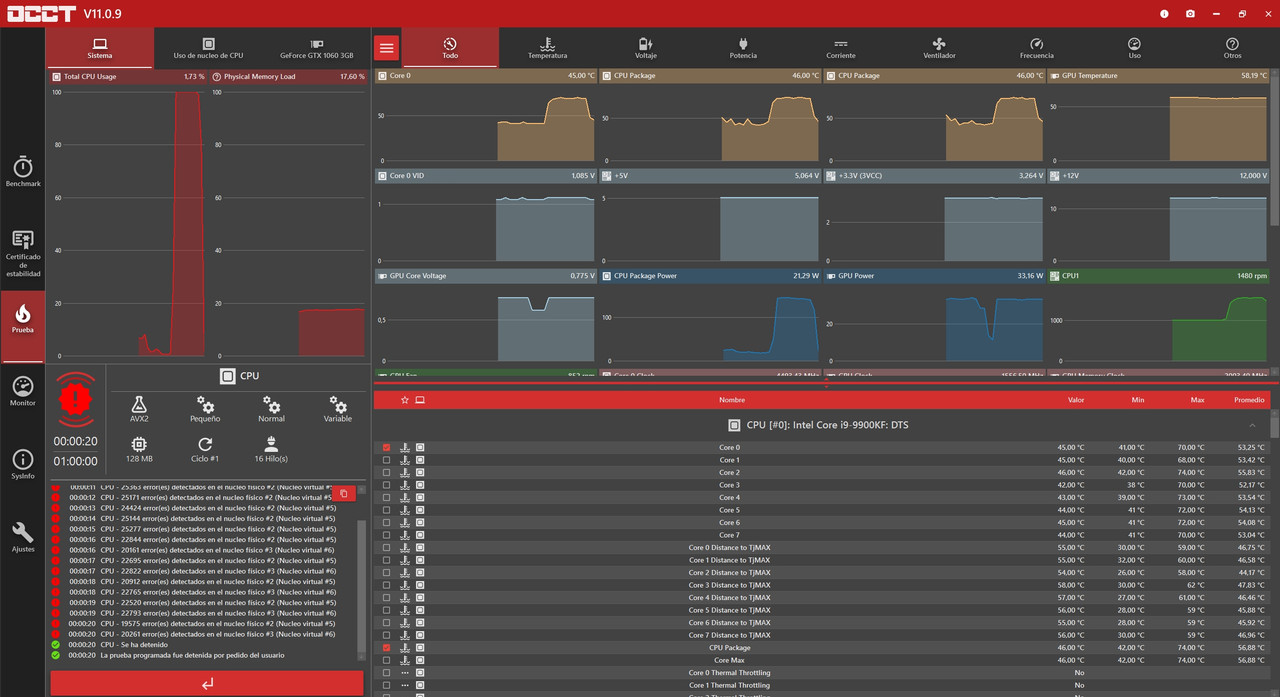Switch to the Voltaje tab
1280x697 pixels.
(646, 48)
